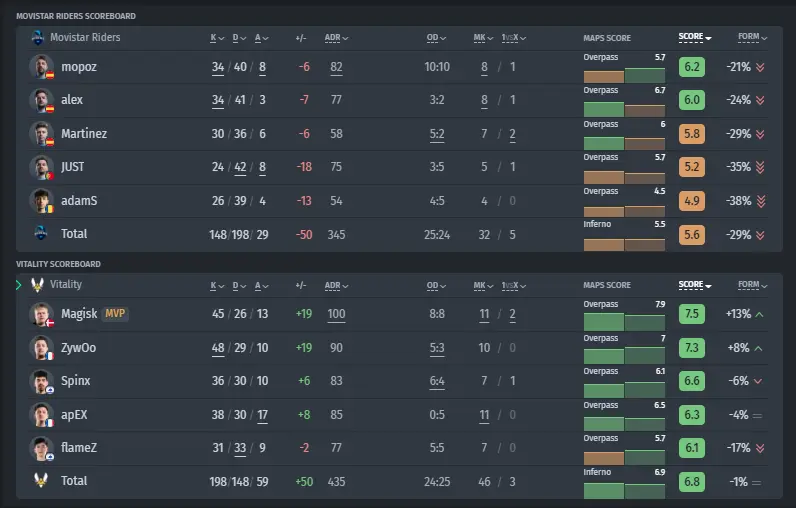Screen dimensions: 796x508
Task: Click the Movistar Riders logo in header
Action: (38, 38)
